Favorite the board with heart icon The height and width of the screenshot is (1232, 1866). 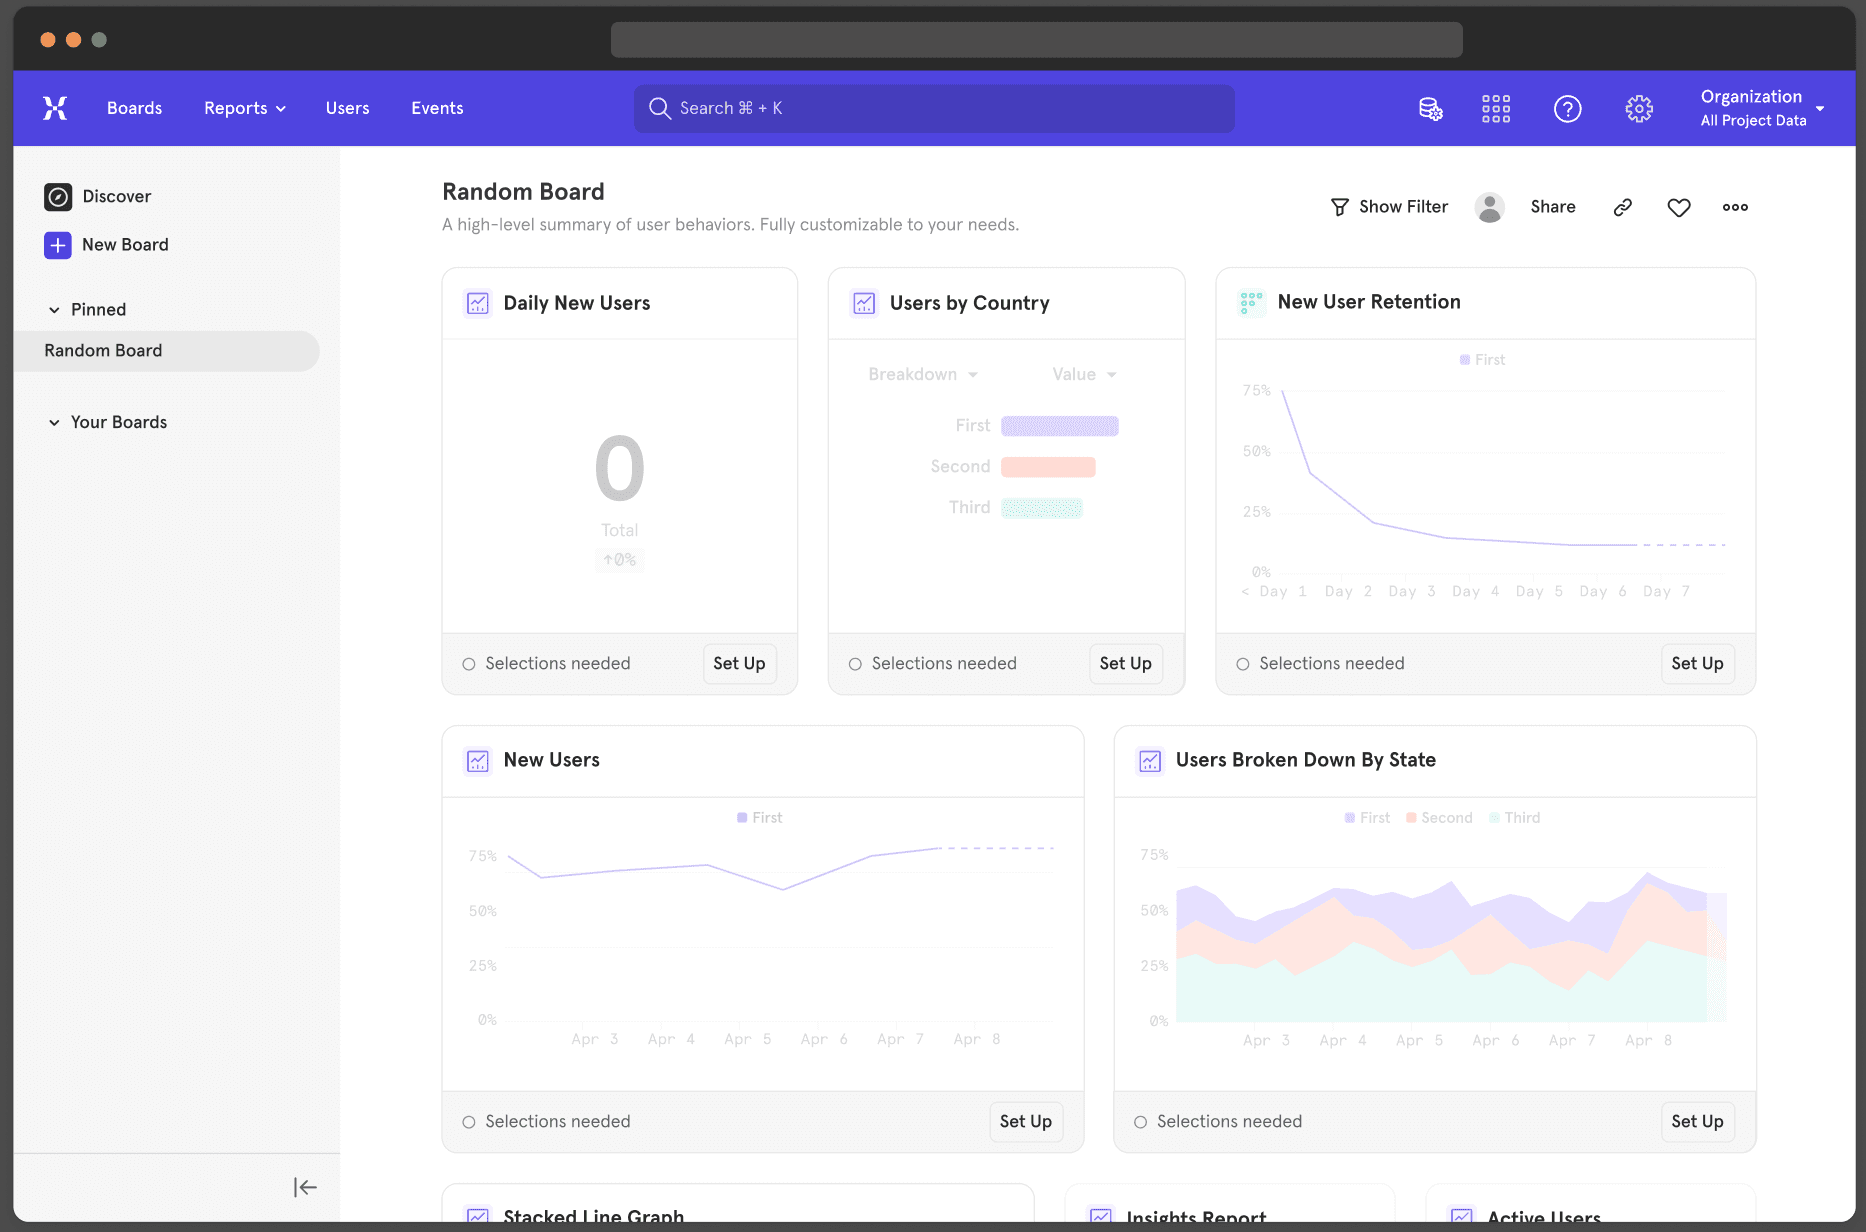pyautogui.click(x=1679, y=207)
